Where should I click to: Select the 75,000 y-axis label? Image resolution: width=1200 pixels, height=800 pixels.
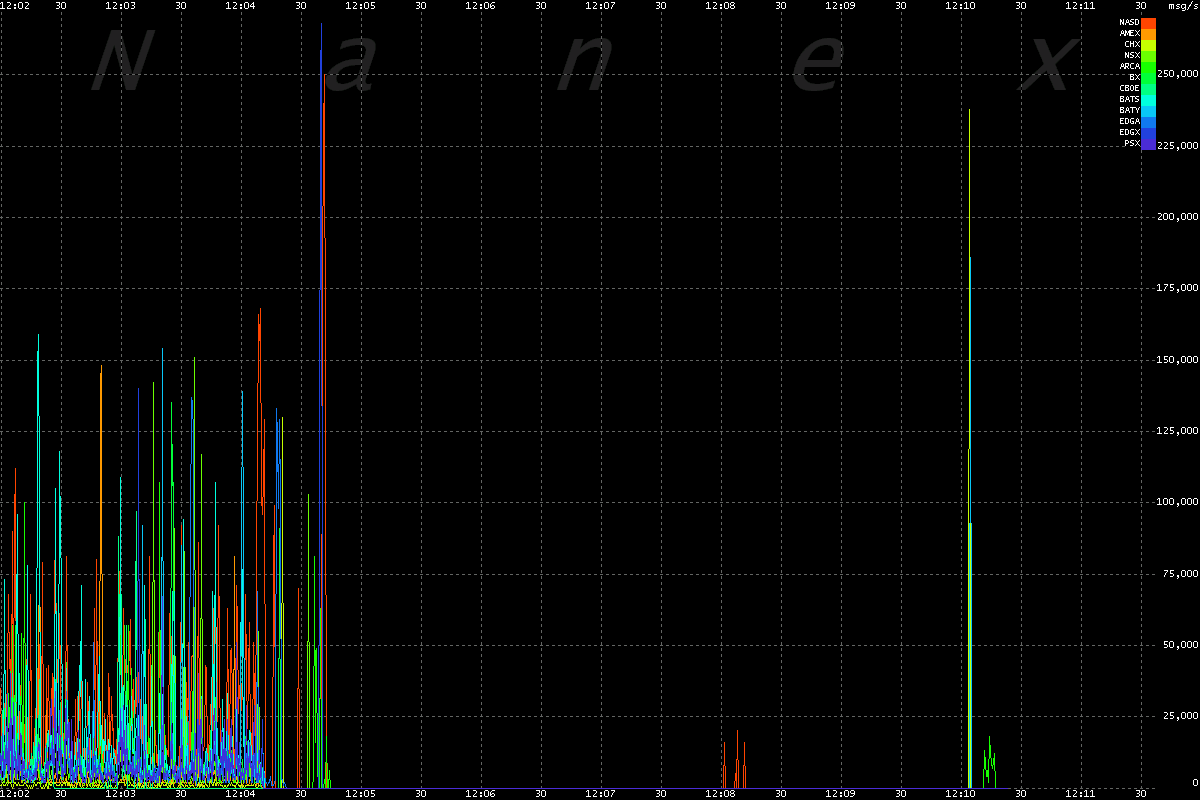[x=1180, y=574]
